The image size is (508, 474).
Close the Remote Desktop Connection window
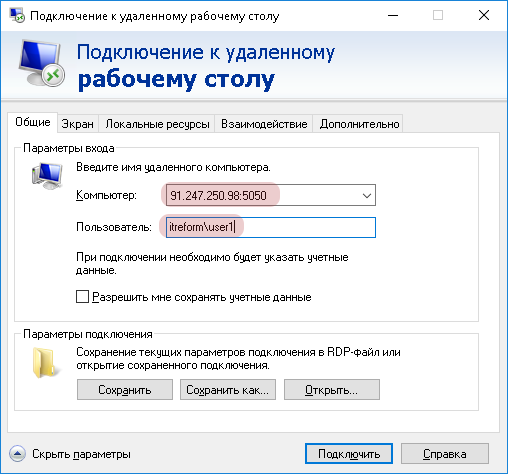pyautogui.click(x=484, y=15)
